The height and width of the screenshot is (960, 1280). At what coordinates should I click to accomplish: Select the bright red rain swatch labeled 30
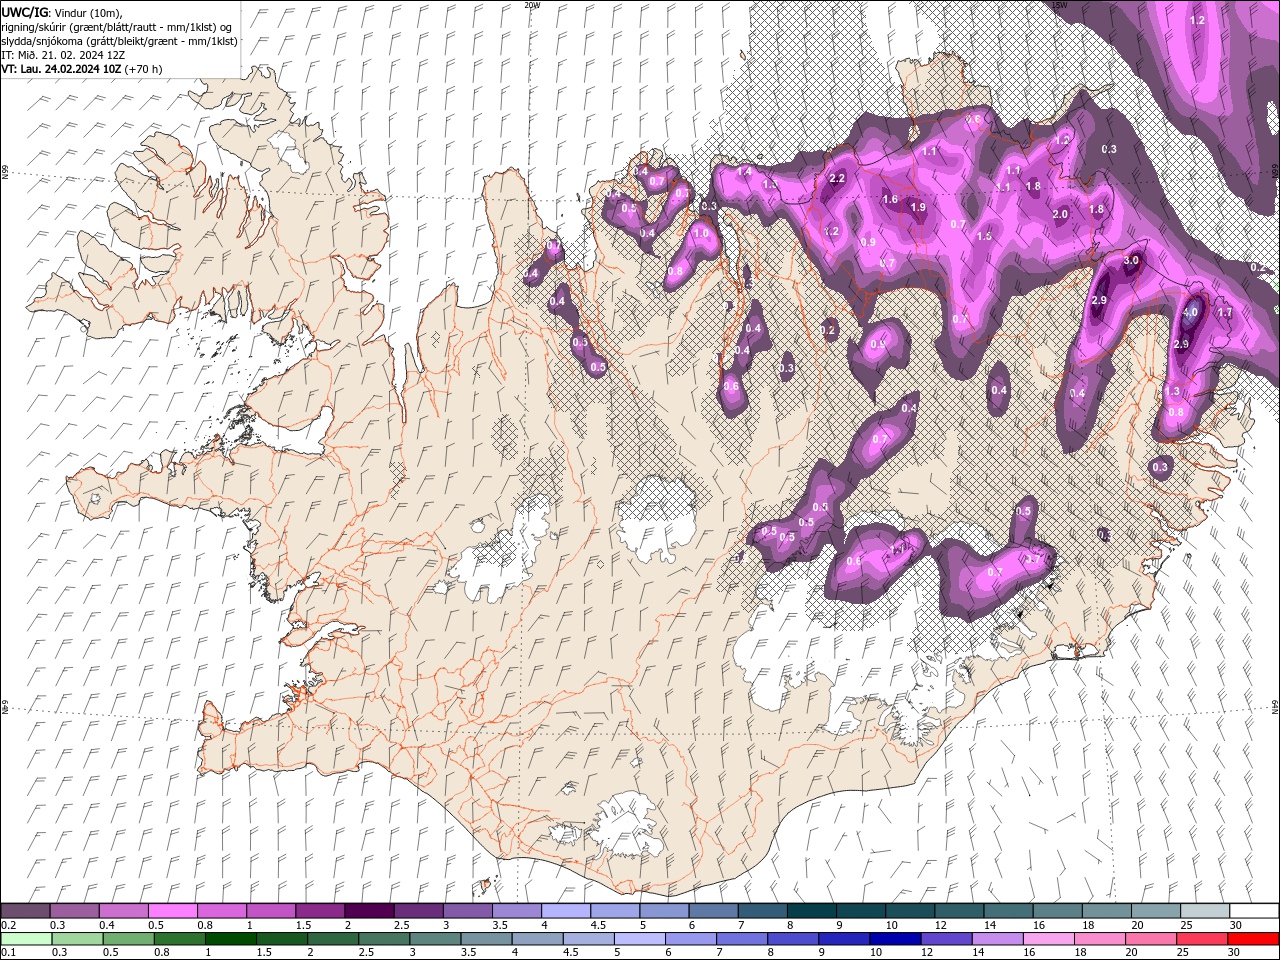[1253, 939]
